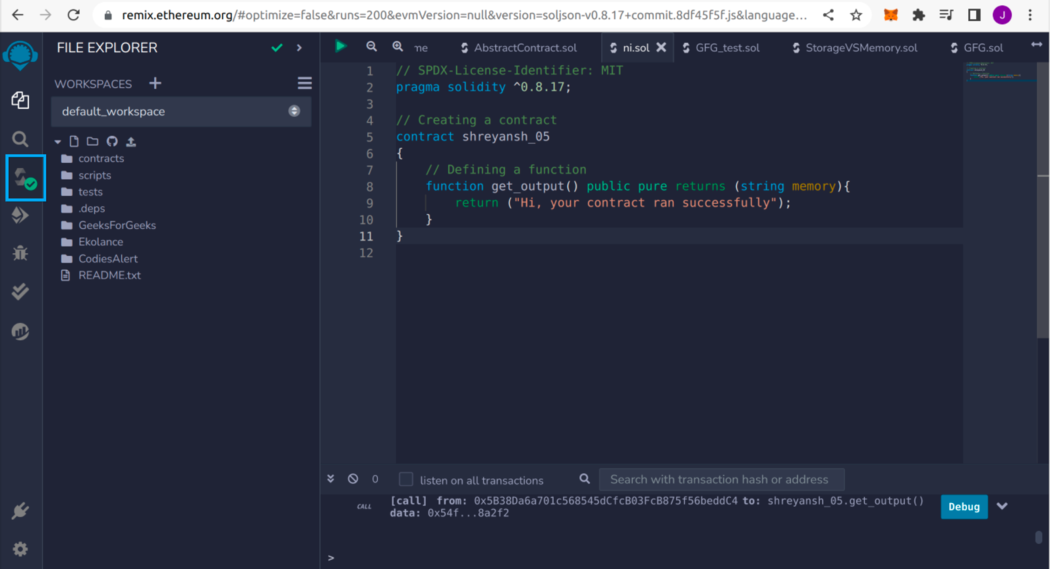Expand the contracts folder
This screenshot has width=1050, height=569.
pyautogui.click(x=101, y=158)
